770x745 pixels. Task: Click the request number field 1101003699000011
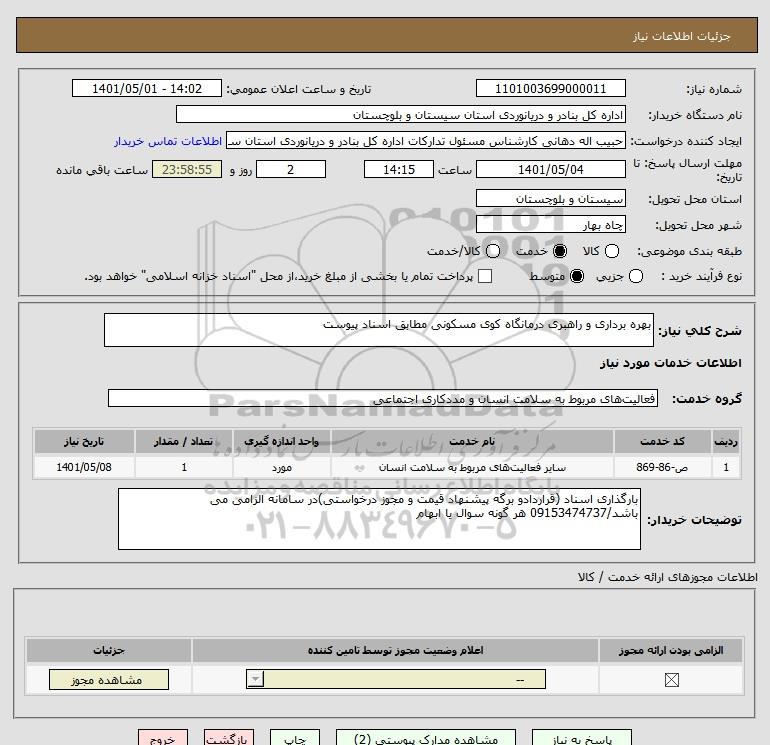click(550, 88)
